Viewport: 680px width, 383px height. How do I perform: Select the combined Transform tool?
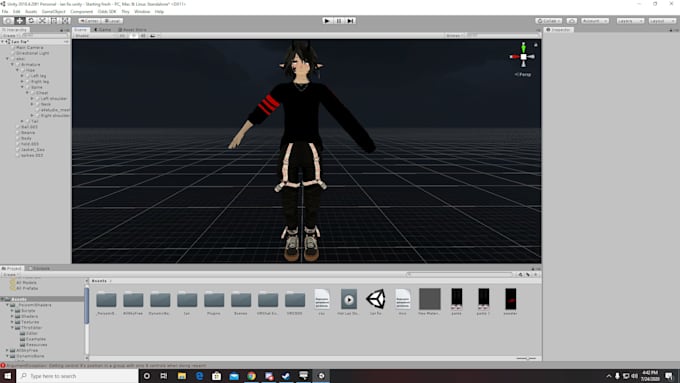[x=65, y=20]
